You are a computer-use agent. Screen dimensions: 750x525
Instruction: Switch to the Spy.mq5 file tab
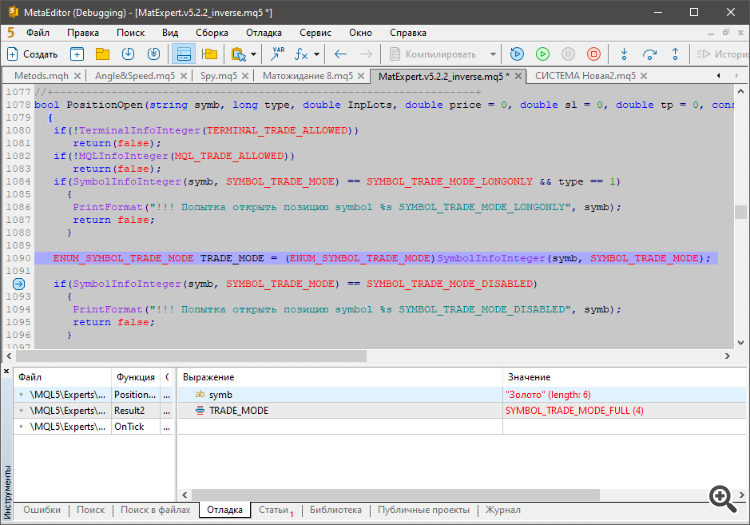tap(218, 76)
